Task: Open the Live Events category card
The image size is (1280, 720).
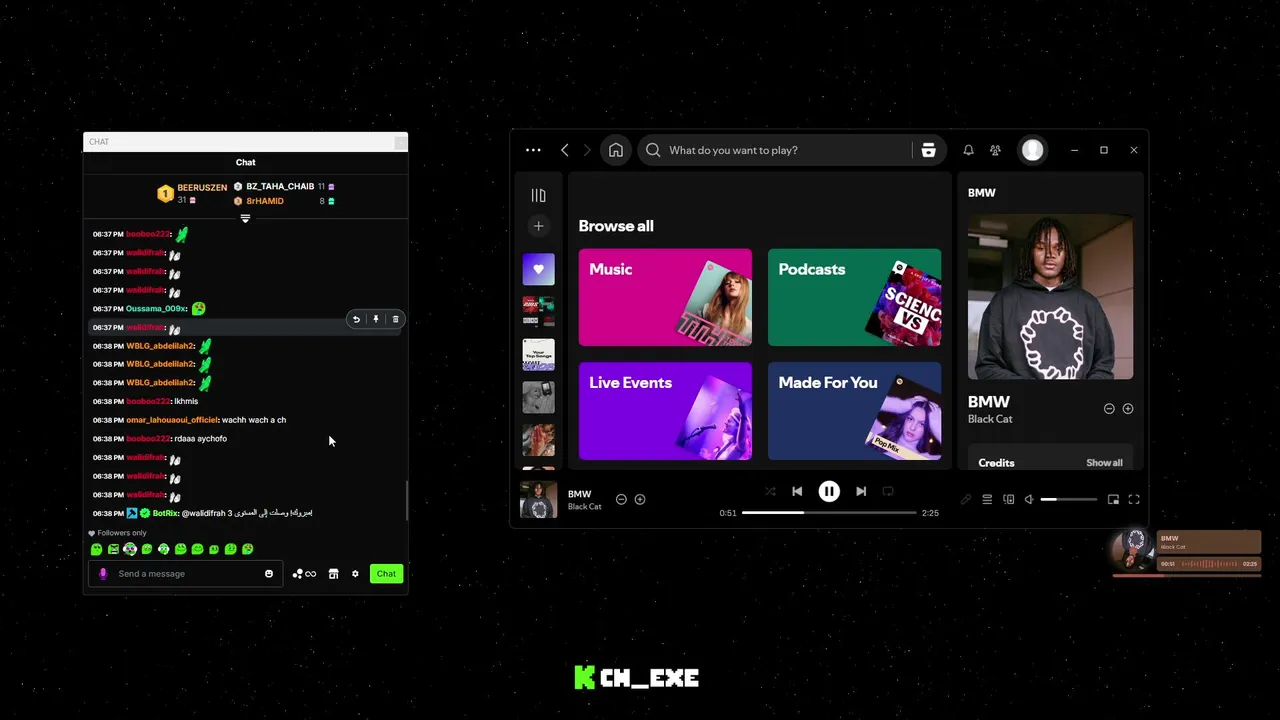Action: (665, 411)
